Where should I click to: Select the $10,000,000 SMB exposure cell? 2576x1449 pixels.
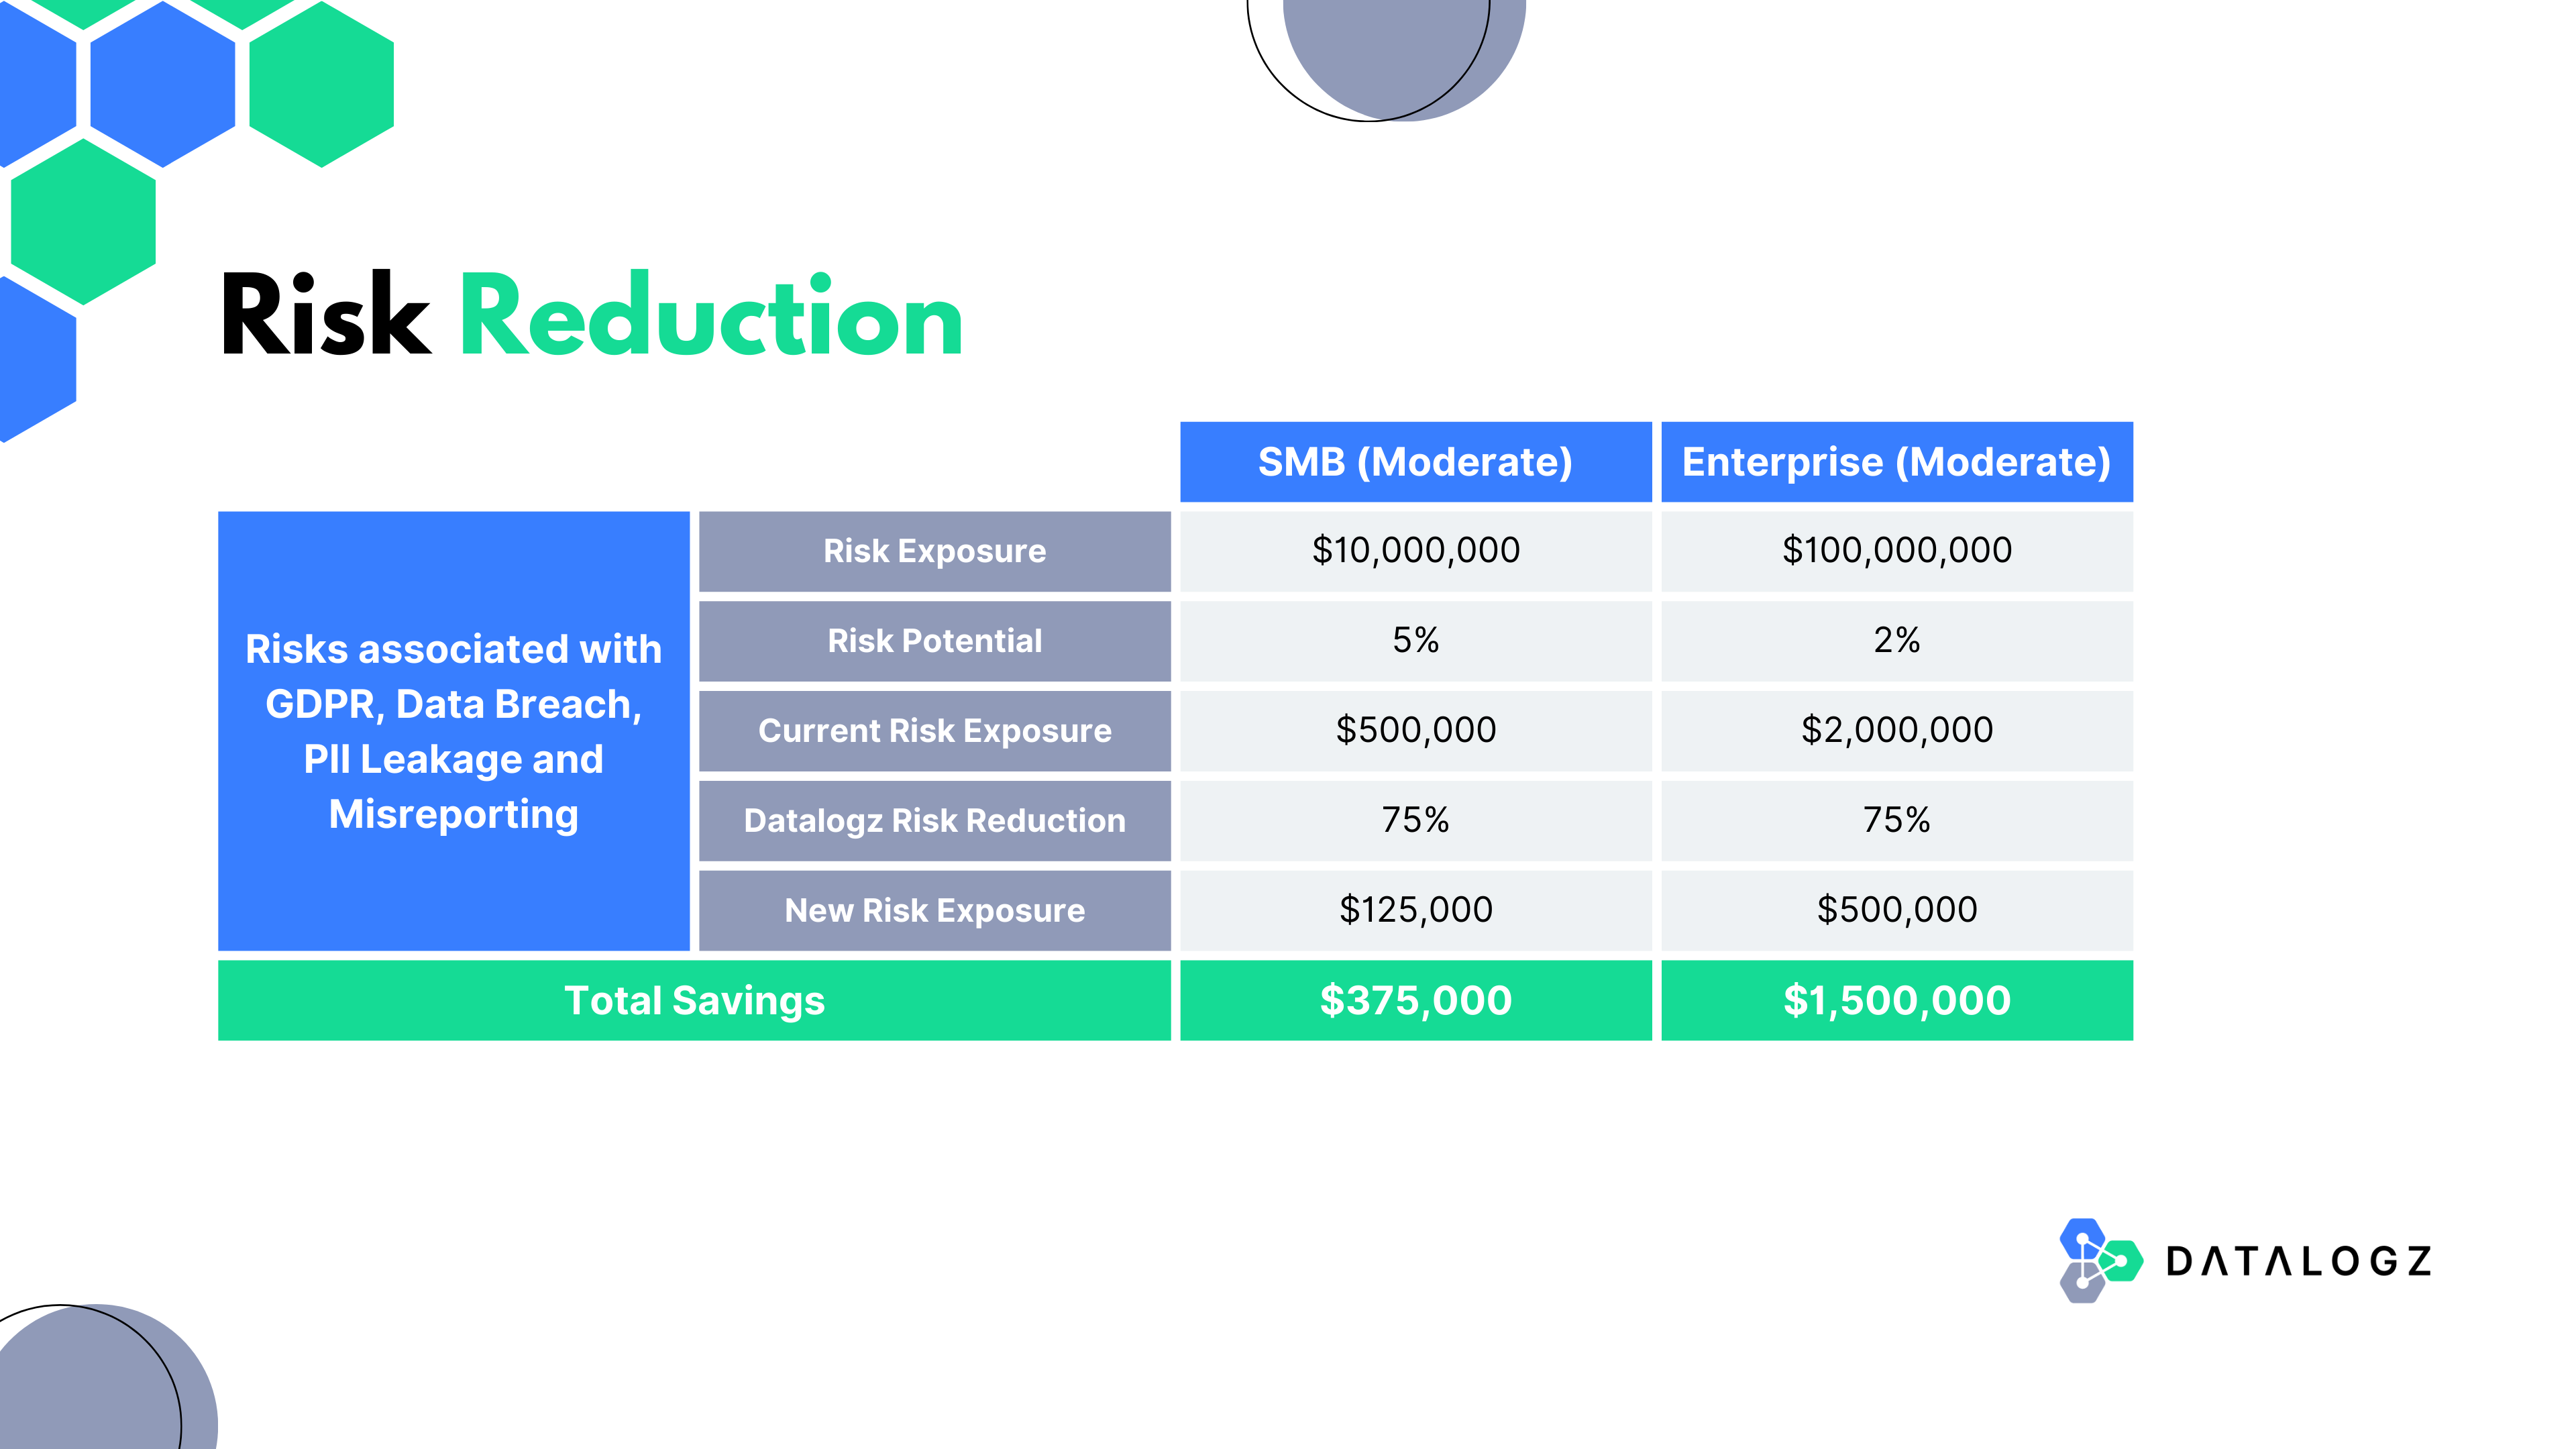tap(1415, 551)
